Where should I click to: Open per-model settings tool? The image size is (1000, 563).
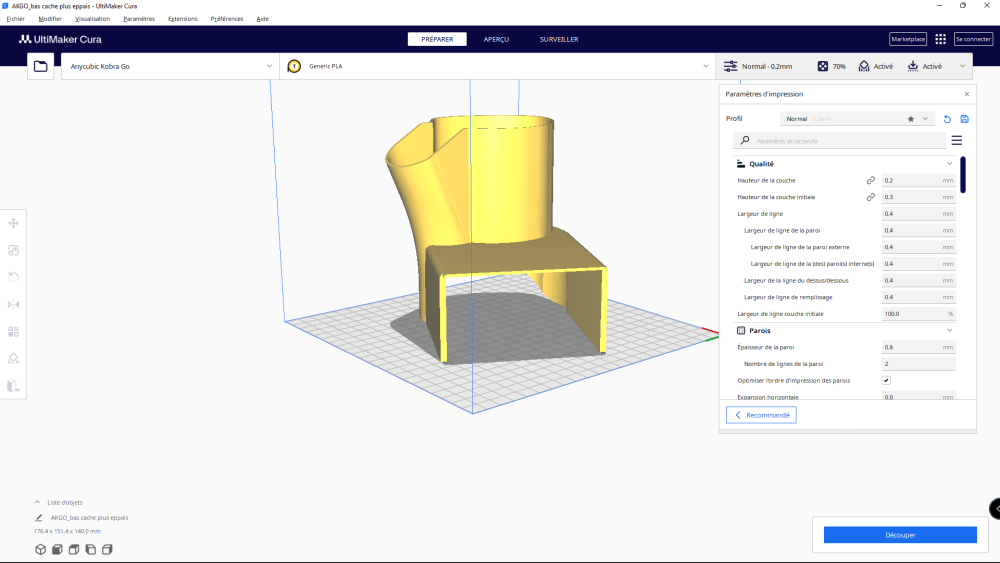tap(13, 332)
